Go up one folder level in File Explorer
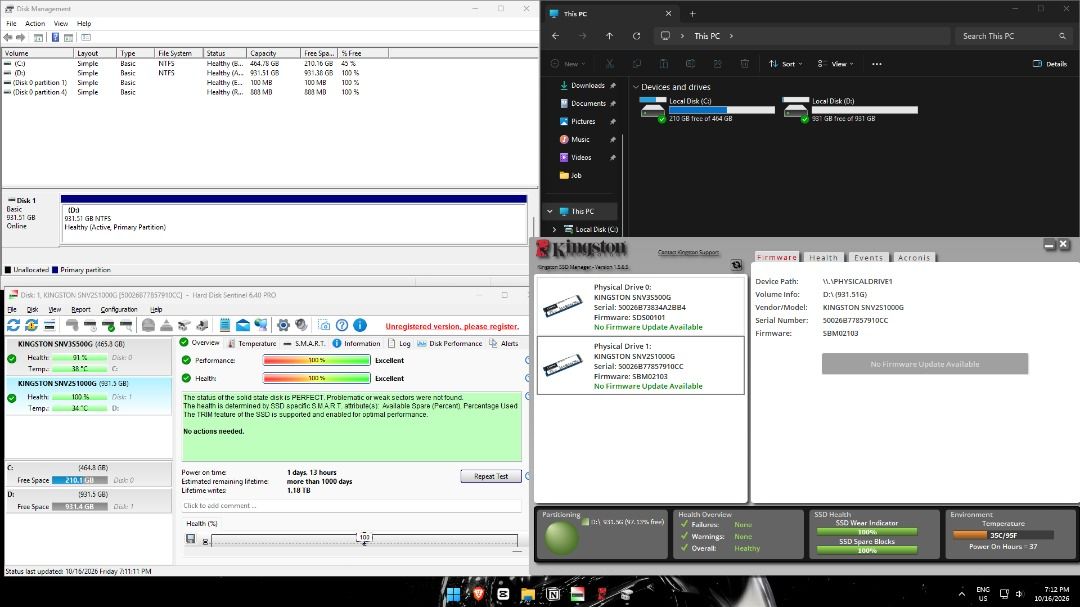Image resolution: width=1080 pixels, height=607 pixels. tap(610, 36)
